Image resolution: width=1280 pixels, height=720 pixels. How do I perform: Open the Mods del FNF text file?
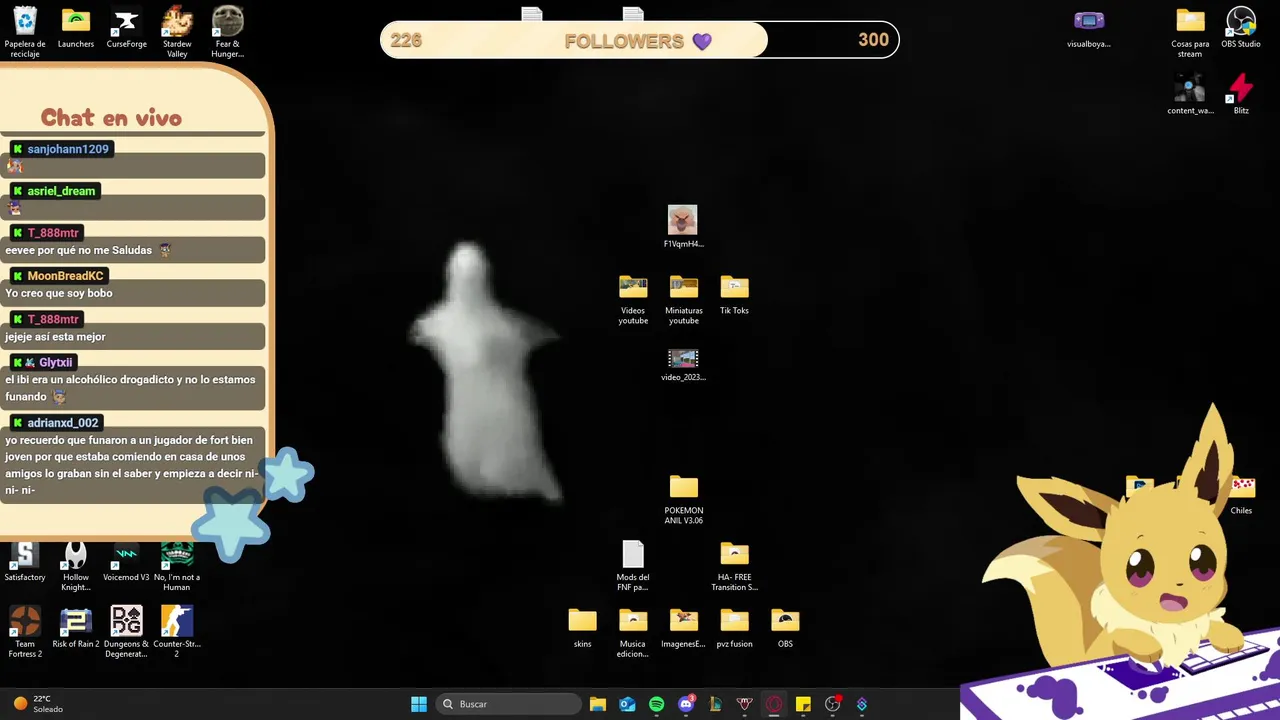tap(633, 565)
